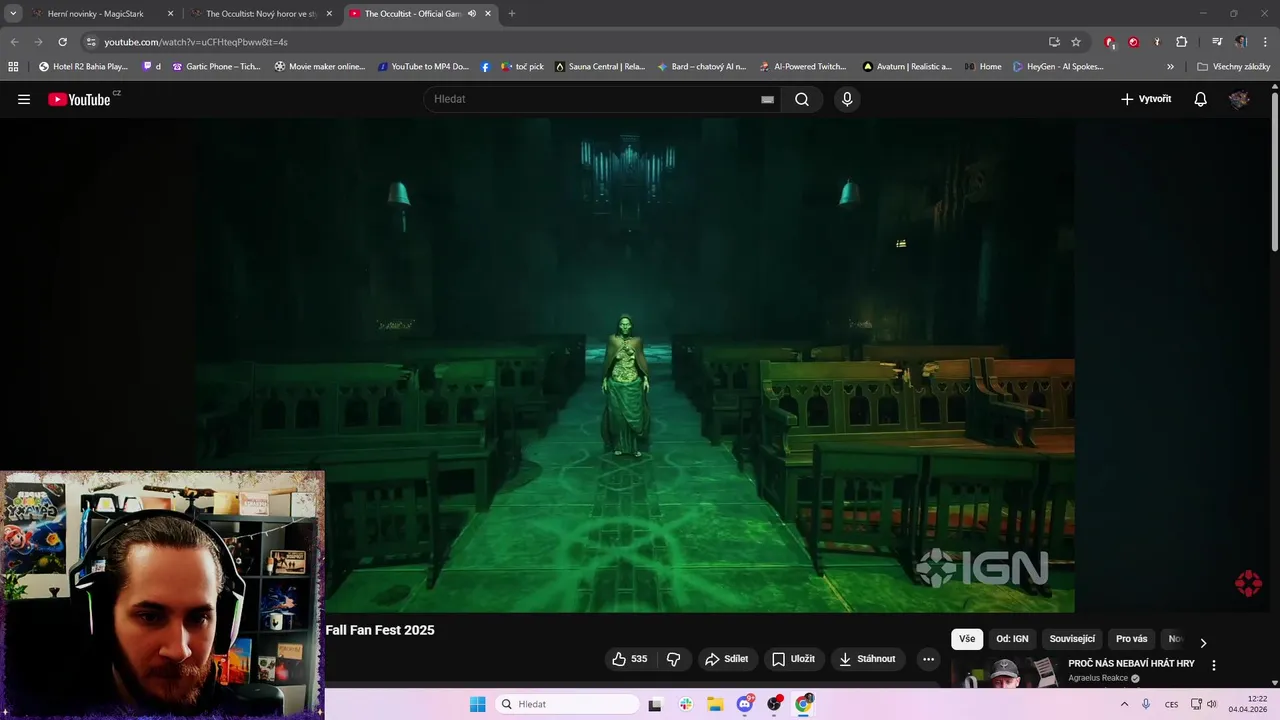
Task: Switch to The Occultist: Nový horor tab
Action: pos(263,14)
